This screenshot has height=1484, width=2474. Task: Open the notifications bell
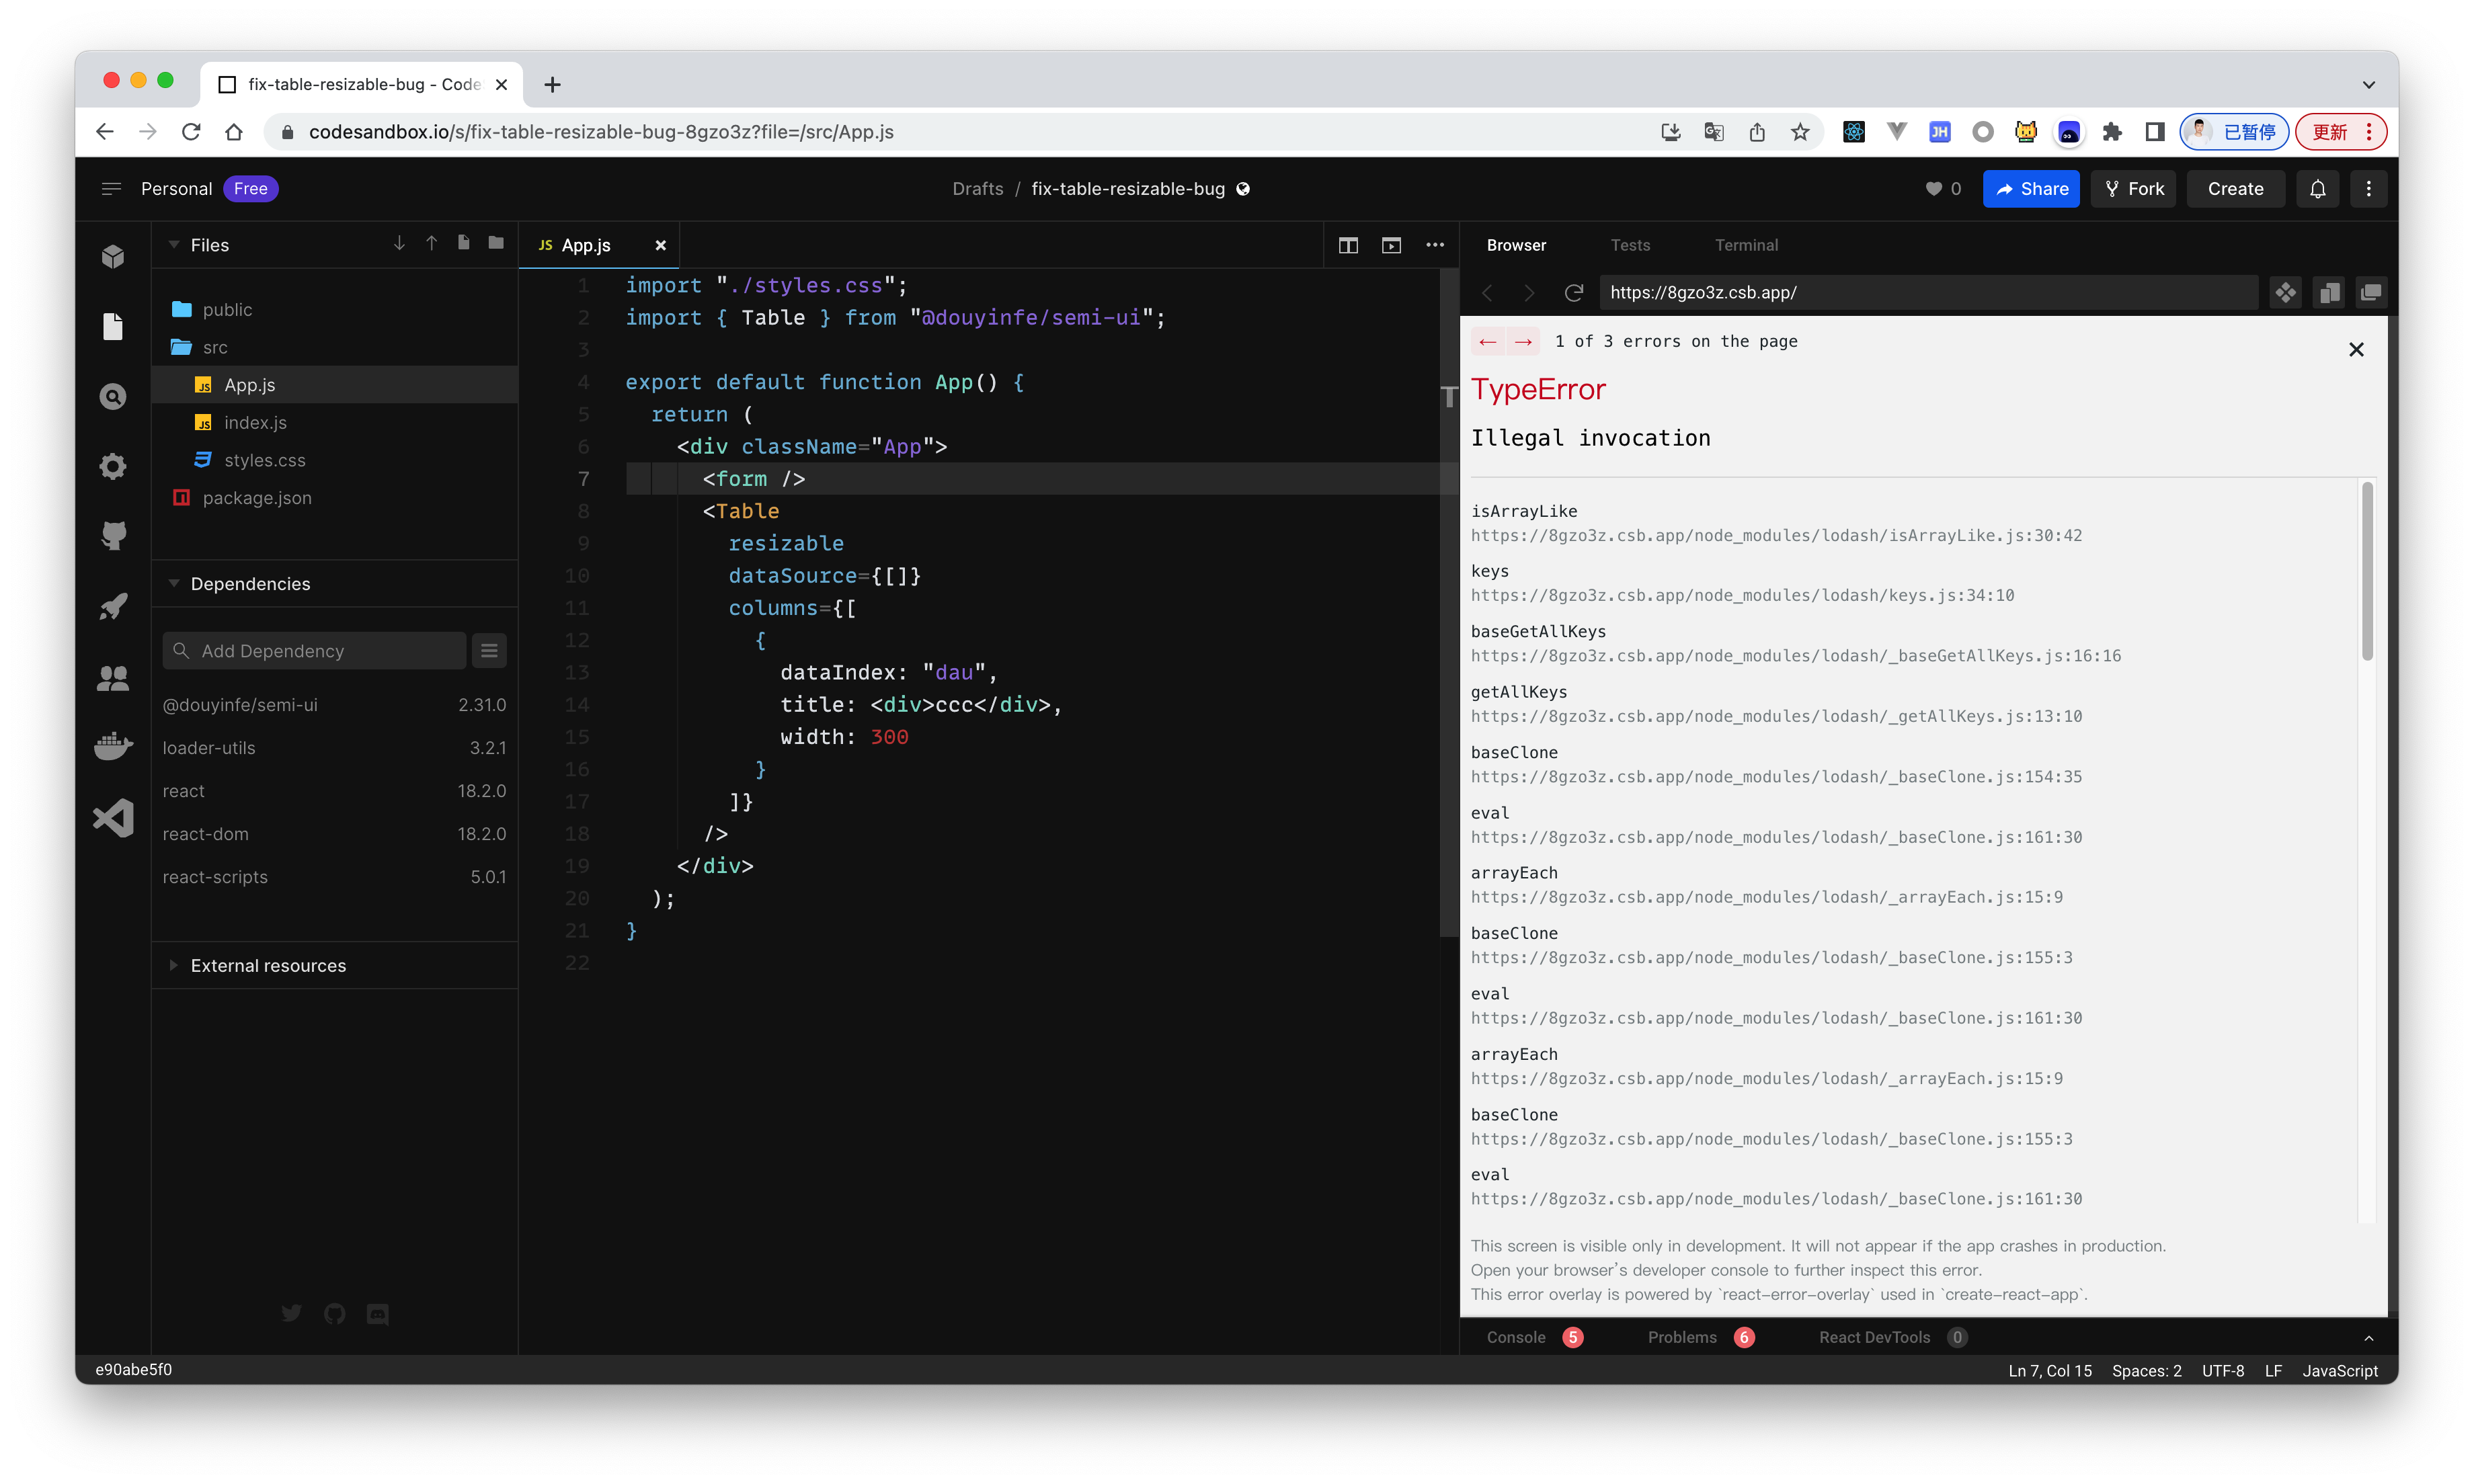coord(2318,188)
